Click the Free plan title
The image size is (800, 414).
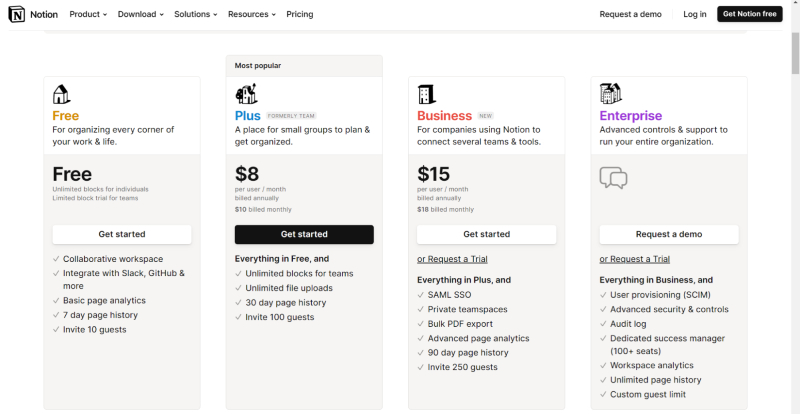pos(66,116)
